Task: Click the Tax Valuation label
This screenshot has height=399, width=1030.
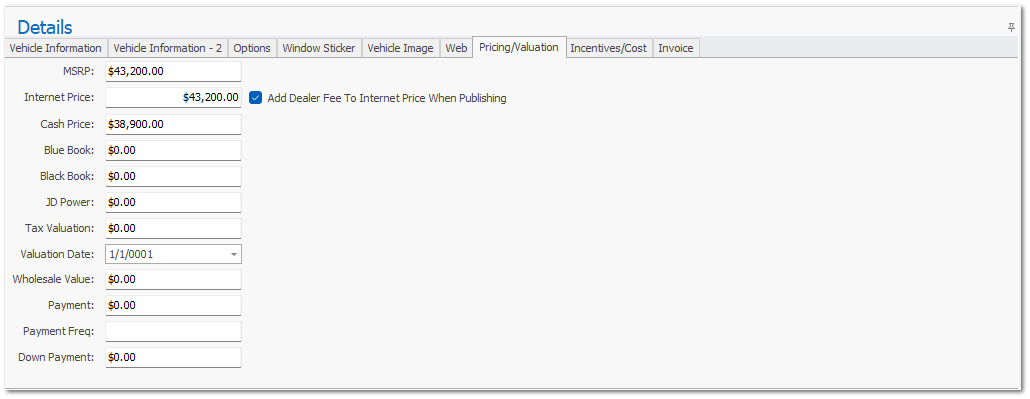Action: (60, 228)
